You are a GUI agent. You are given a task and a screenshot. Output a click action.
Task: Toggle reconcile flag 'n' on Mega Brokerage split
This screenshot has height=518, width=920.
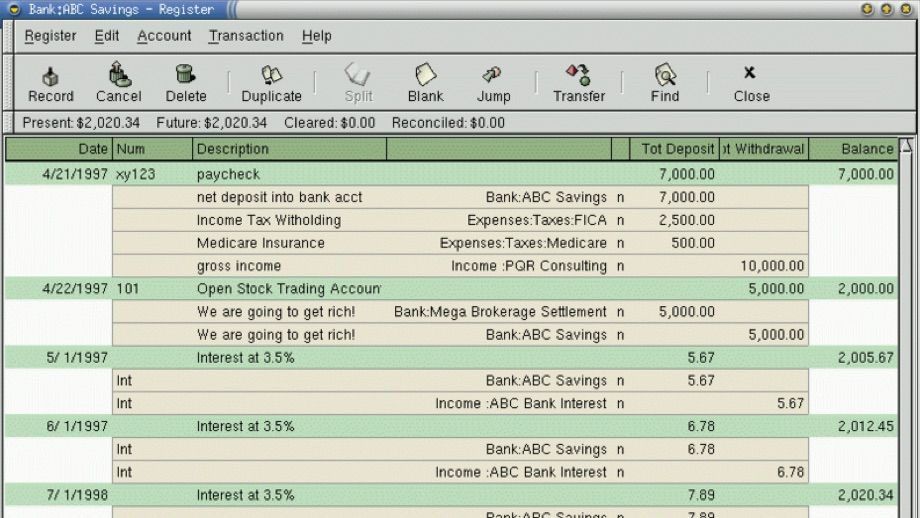(620, 312)
